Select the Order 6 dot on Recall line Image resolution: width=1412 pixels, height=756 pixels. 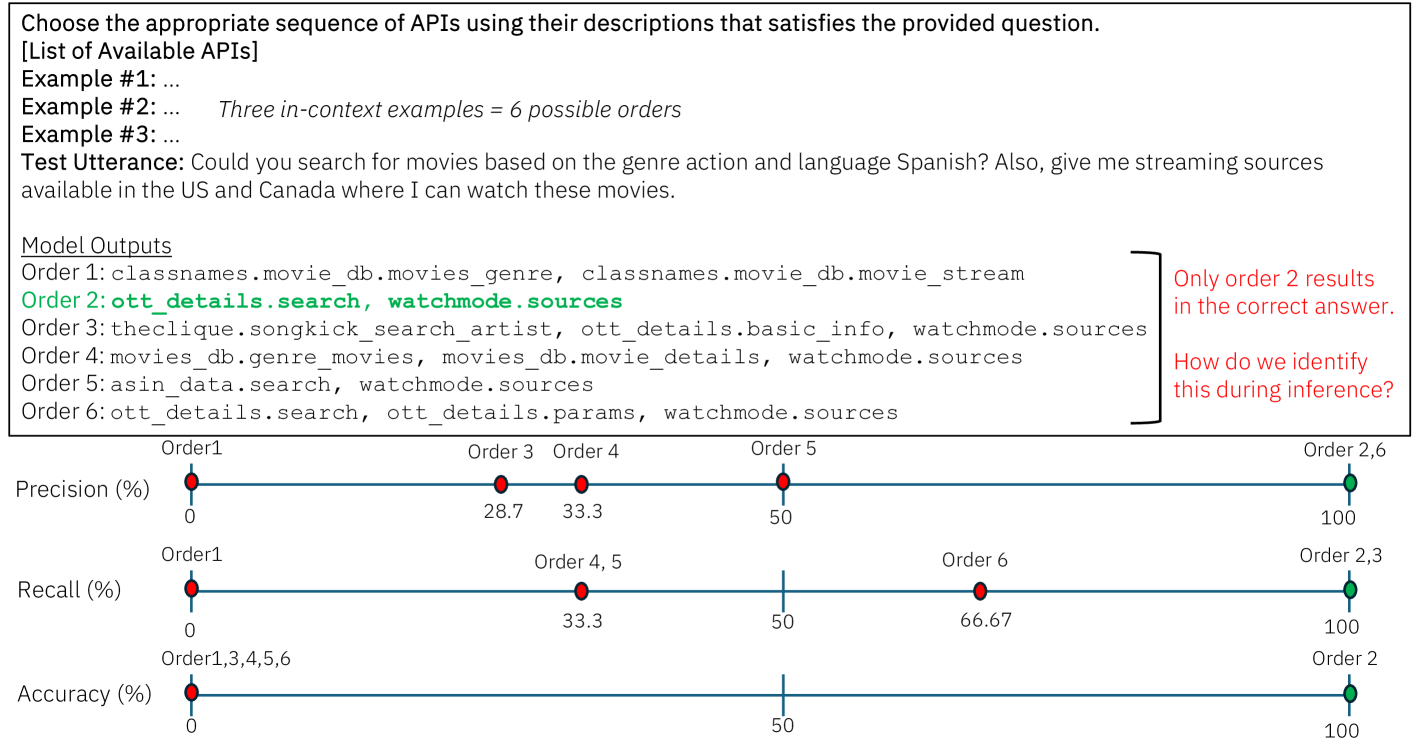(980, 591)
